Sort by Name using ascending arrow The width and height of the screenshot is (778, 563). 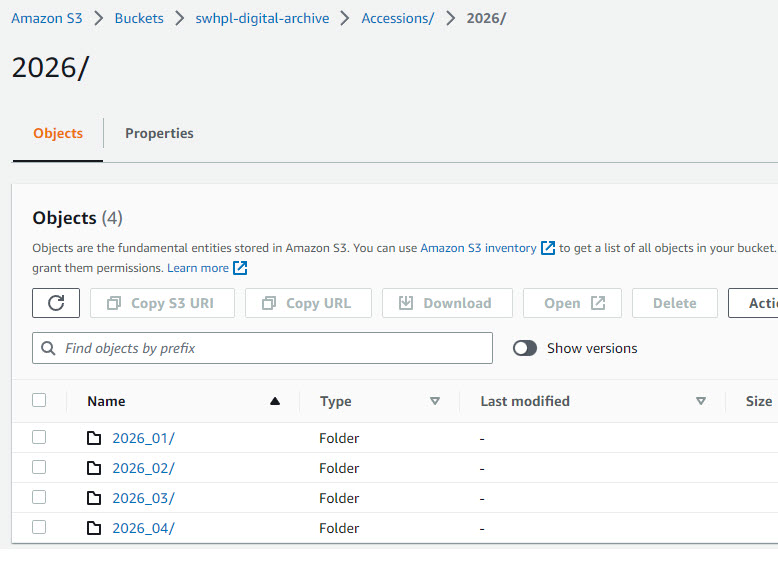pos(275,401)
